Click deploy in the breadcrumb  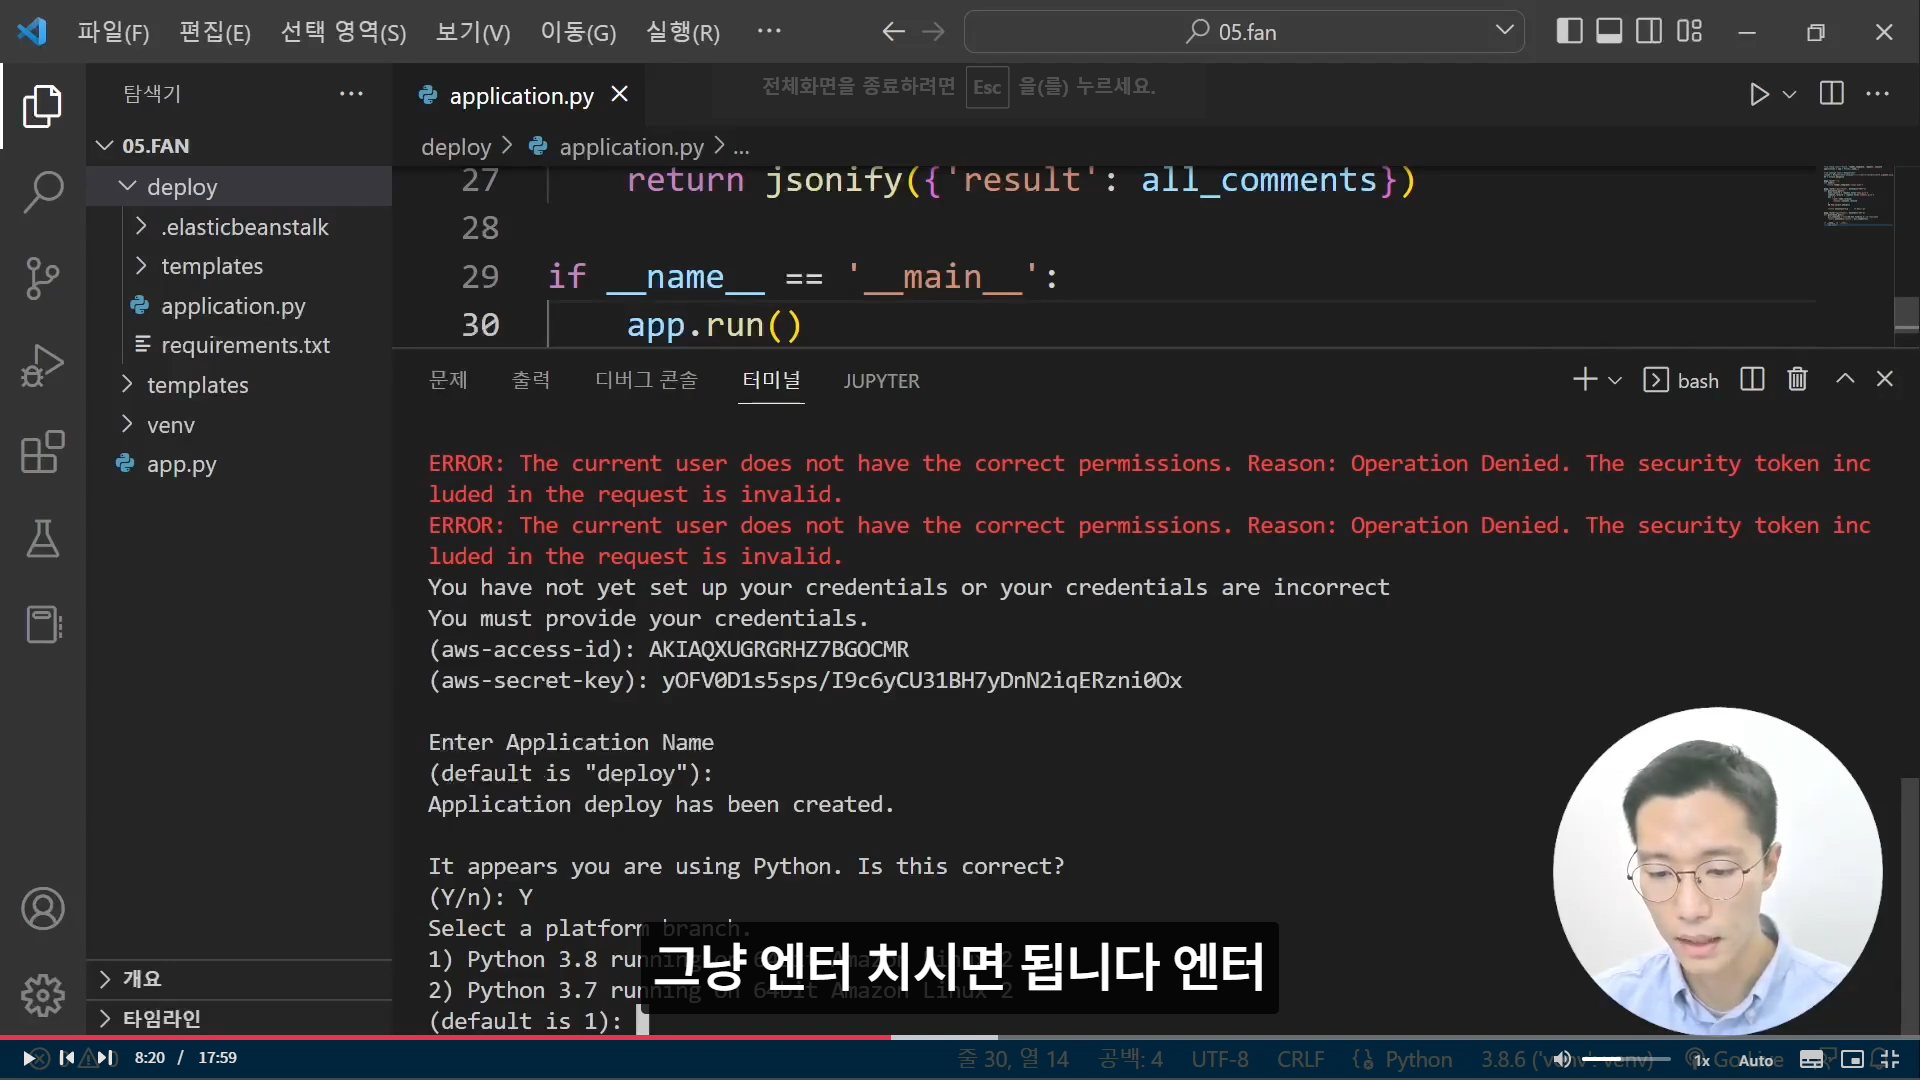coord(456,147)
